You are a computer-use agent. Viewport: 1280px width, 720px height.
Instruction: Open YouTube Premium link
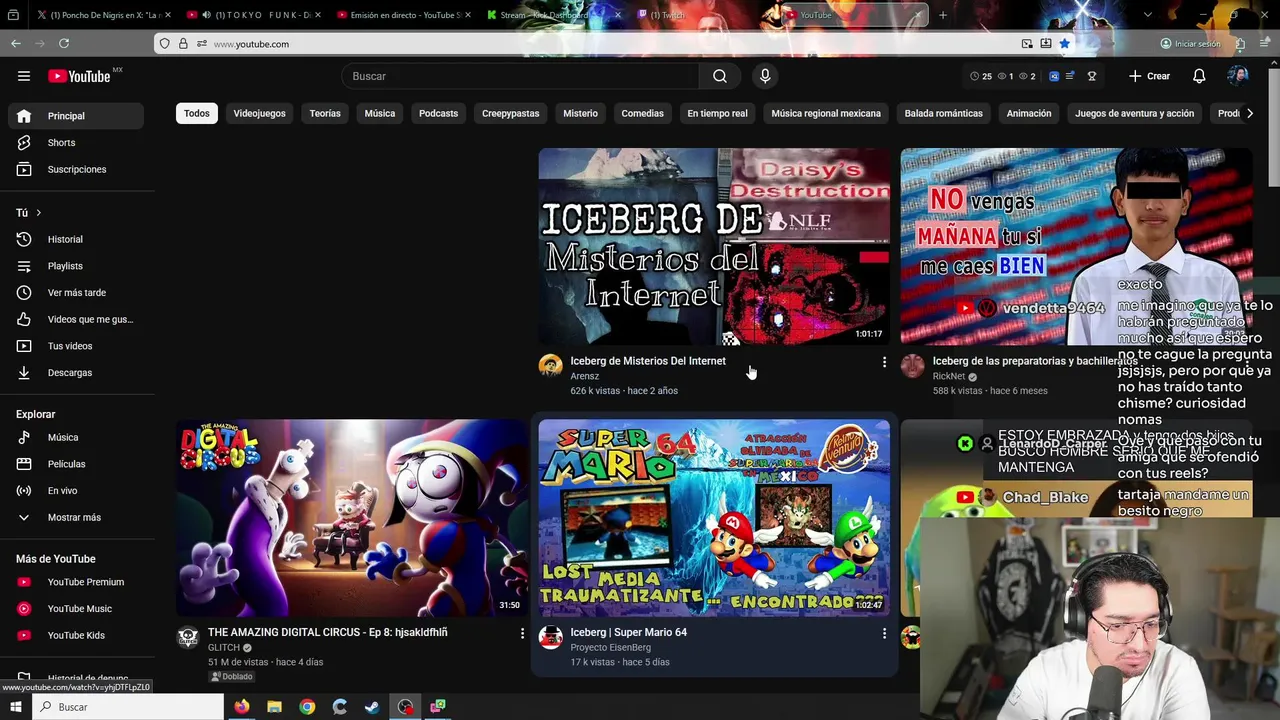click(76, 582)
